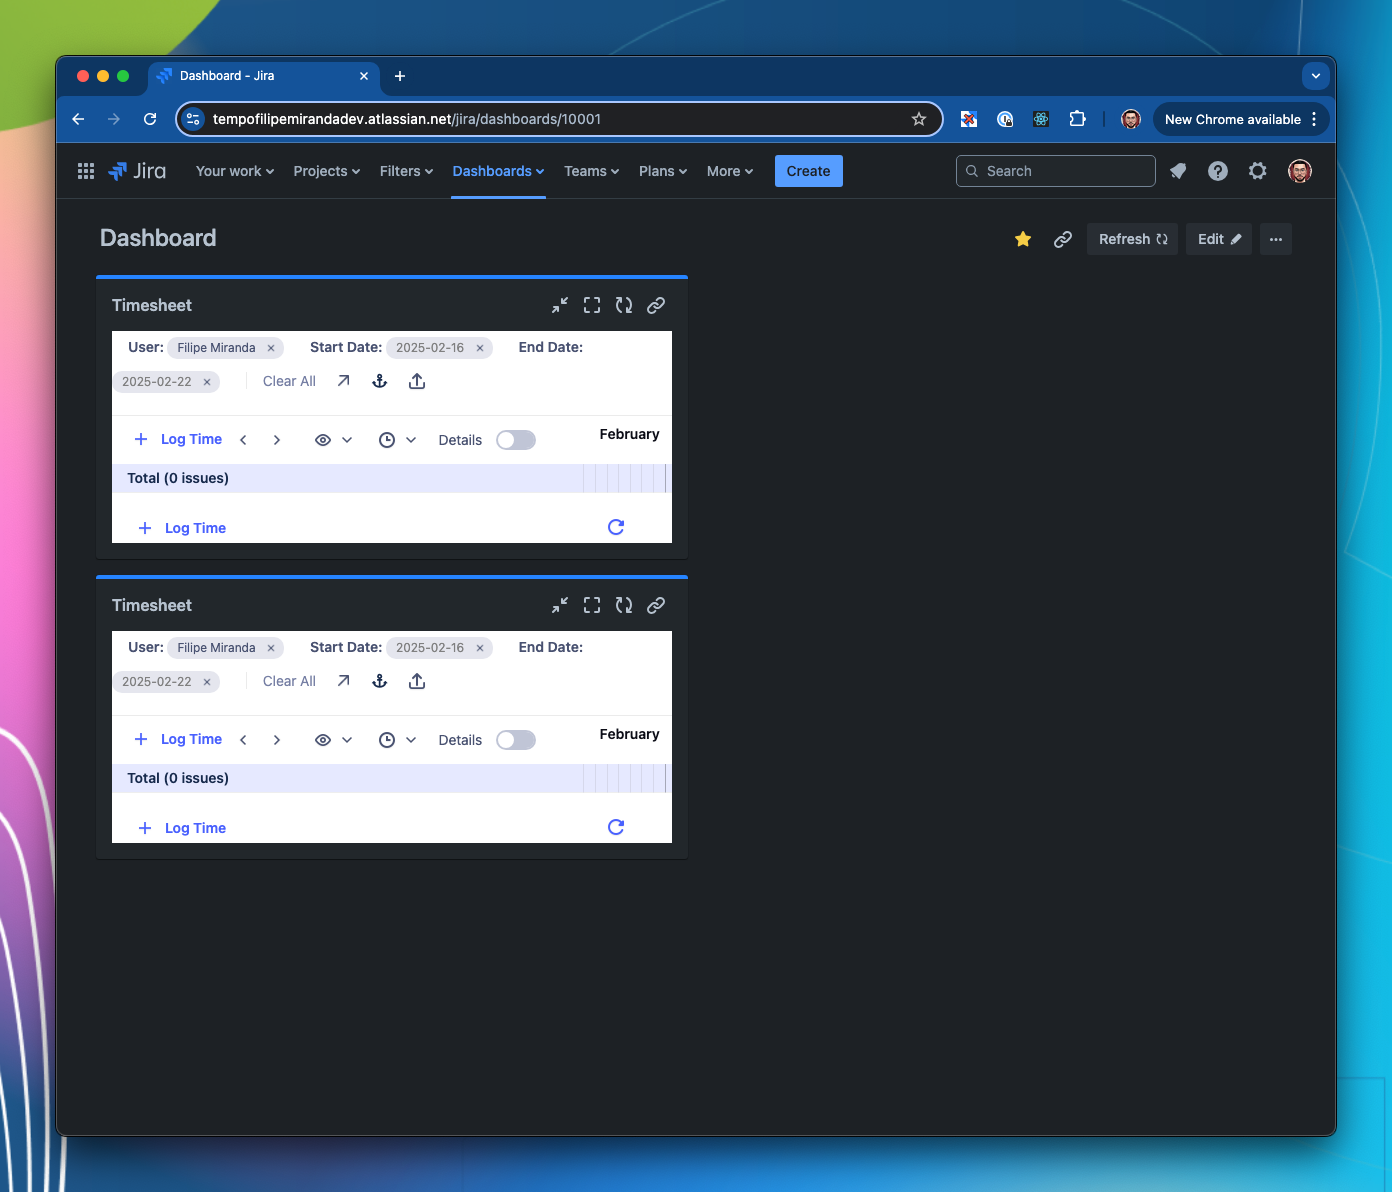The height and width of the screenshot is (1192, 1392).
Task: Remove end date 2025-02-22 in first Timesheet
Action: [207, 382]
